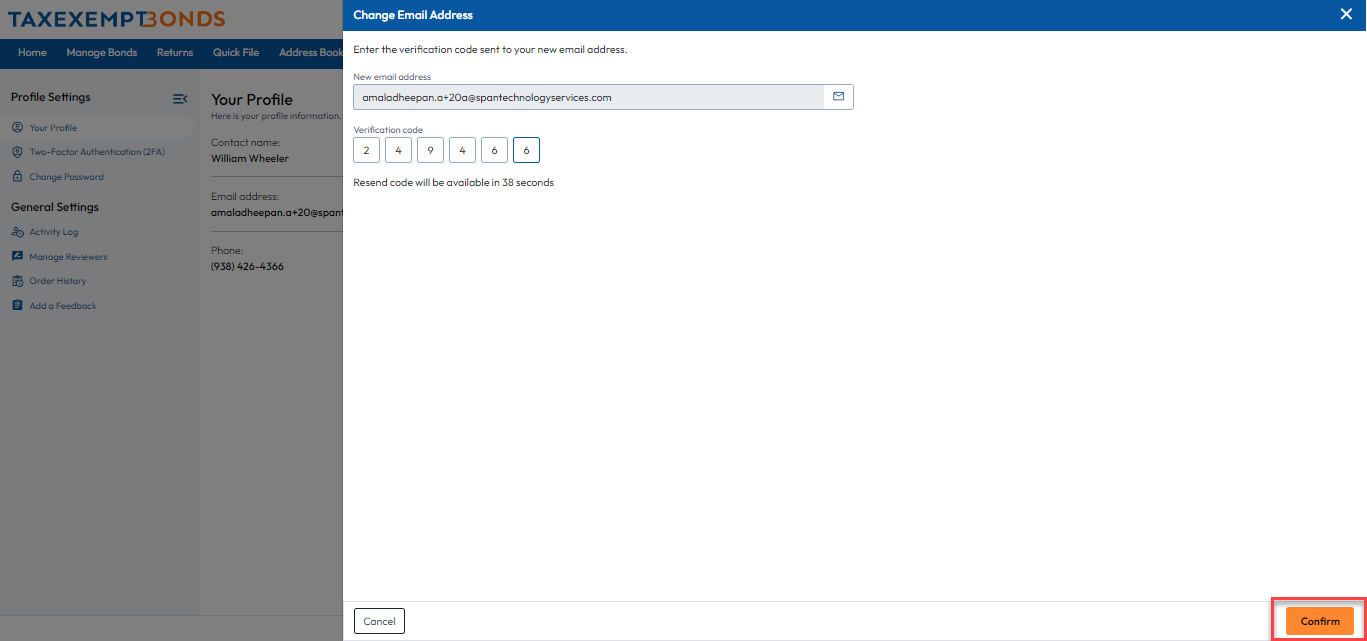Click the Order History icon
This screenshot has height=641, width=1367.
[17, 281]
